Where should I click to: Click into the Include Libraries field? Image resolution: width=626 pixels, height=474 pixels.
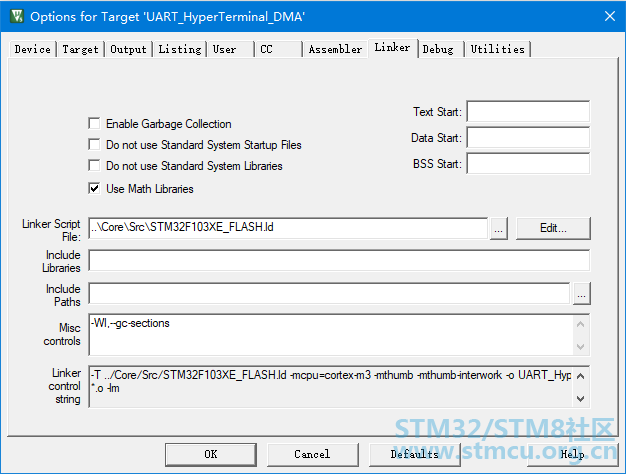point(339,260)
